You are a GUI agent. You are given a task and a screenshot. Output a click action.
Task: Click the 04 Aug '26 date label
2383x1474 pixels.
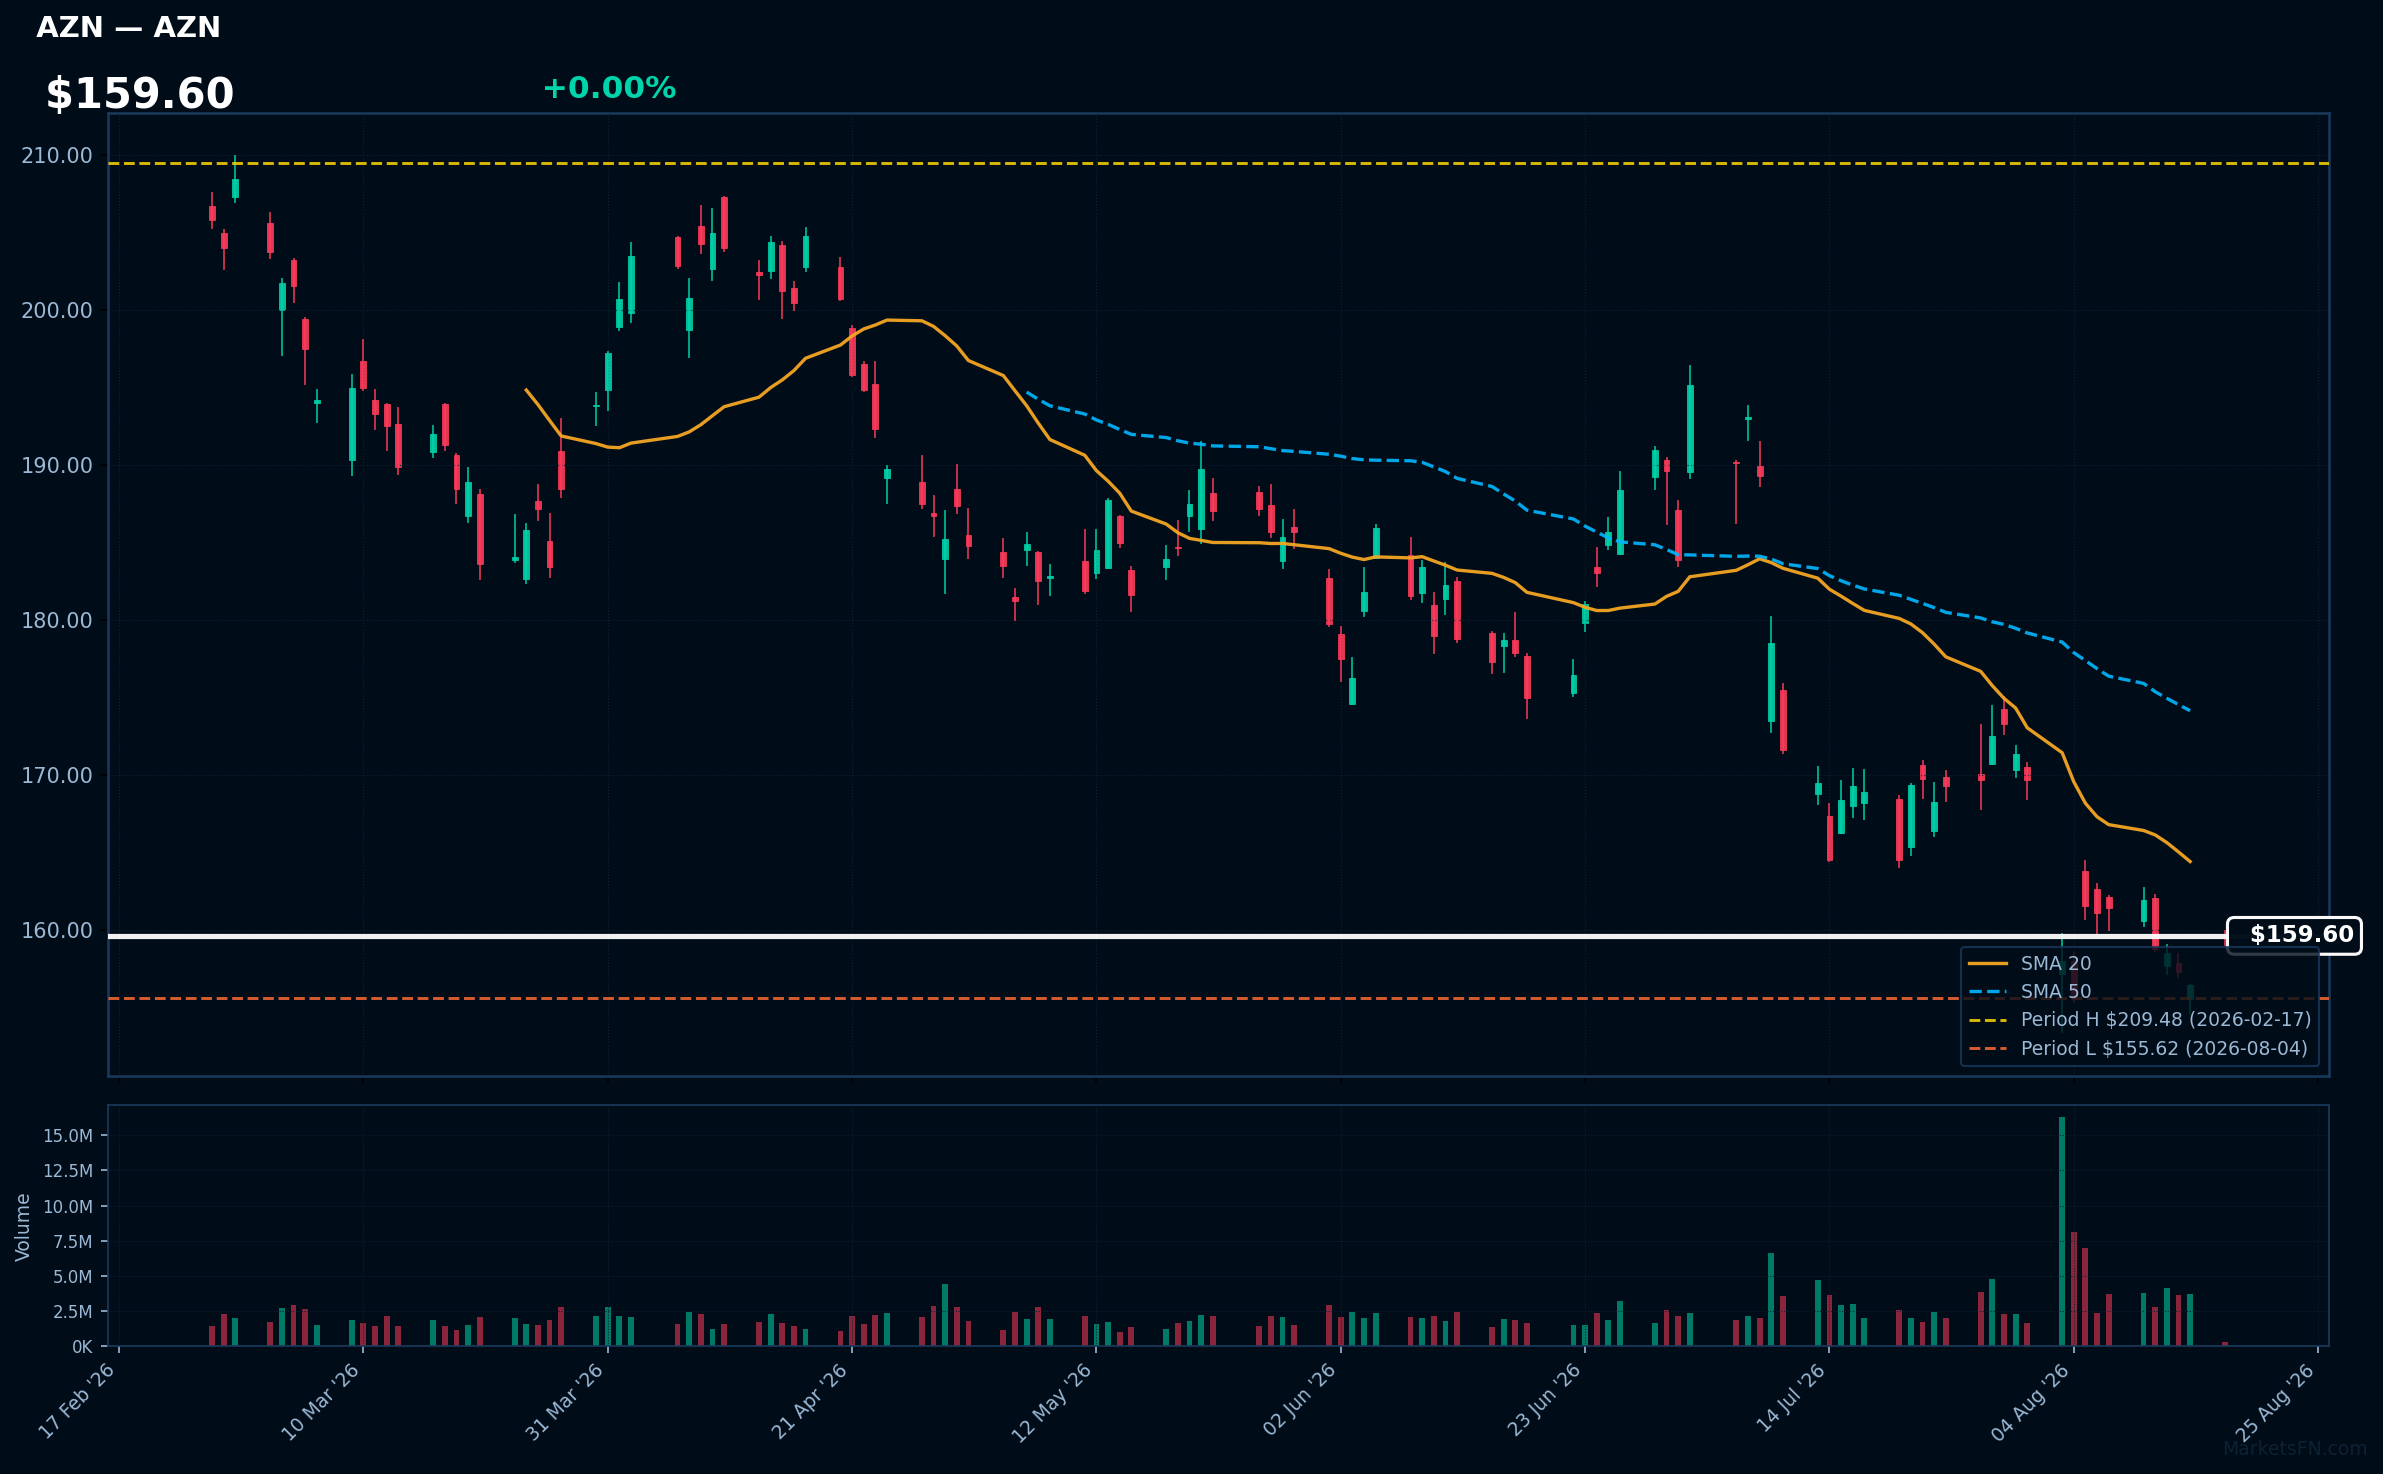(x=2031, y=1401)
